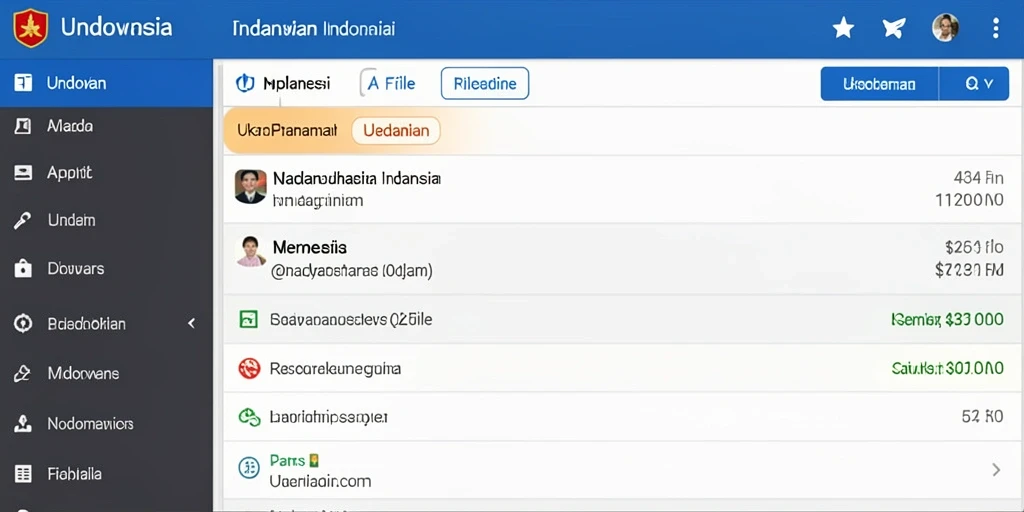Select the Mplanesi tab
The width and height of the screenshot is (1024, 512).
[x=283, y=84]
